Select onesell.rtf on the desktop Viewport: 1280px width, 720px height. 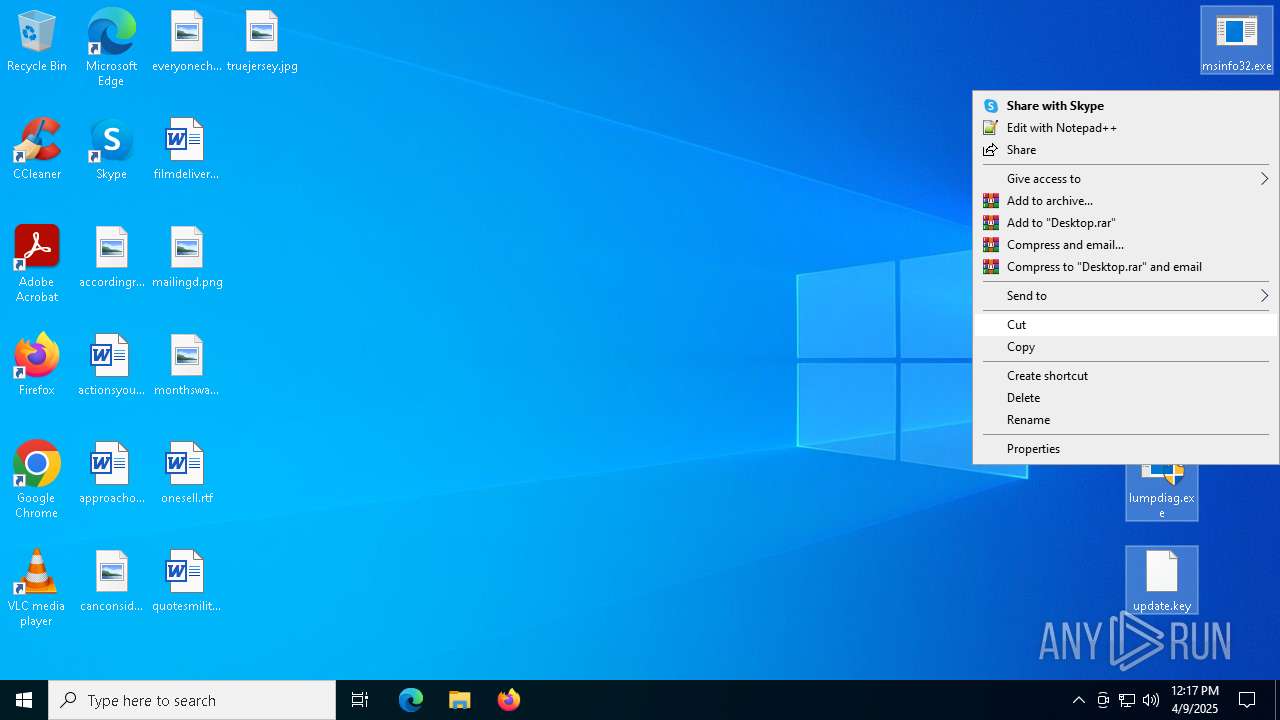click(x=187, y=474)
